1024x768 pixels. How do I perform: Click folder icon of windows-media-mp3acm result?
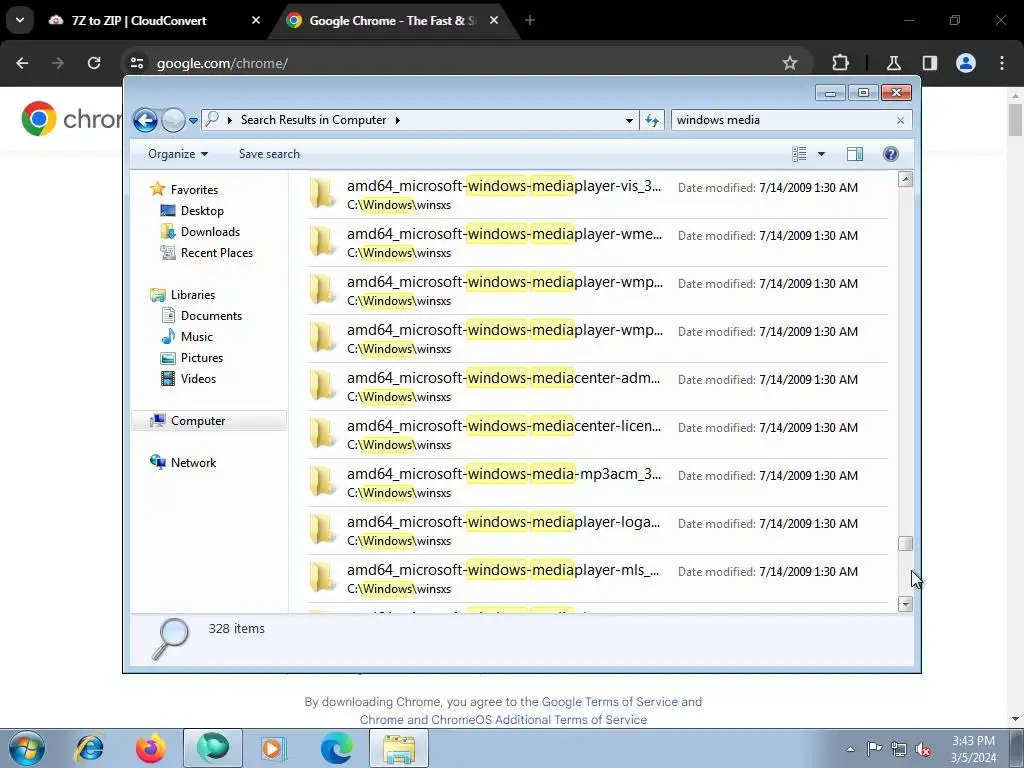pyautogui.click(x=323, y=481)
